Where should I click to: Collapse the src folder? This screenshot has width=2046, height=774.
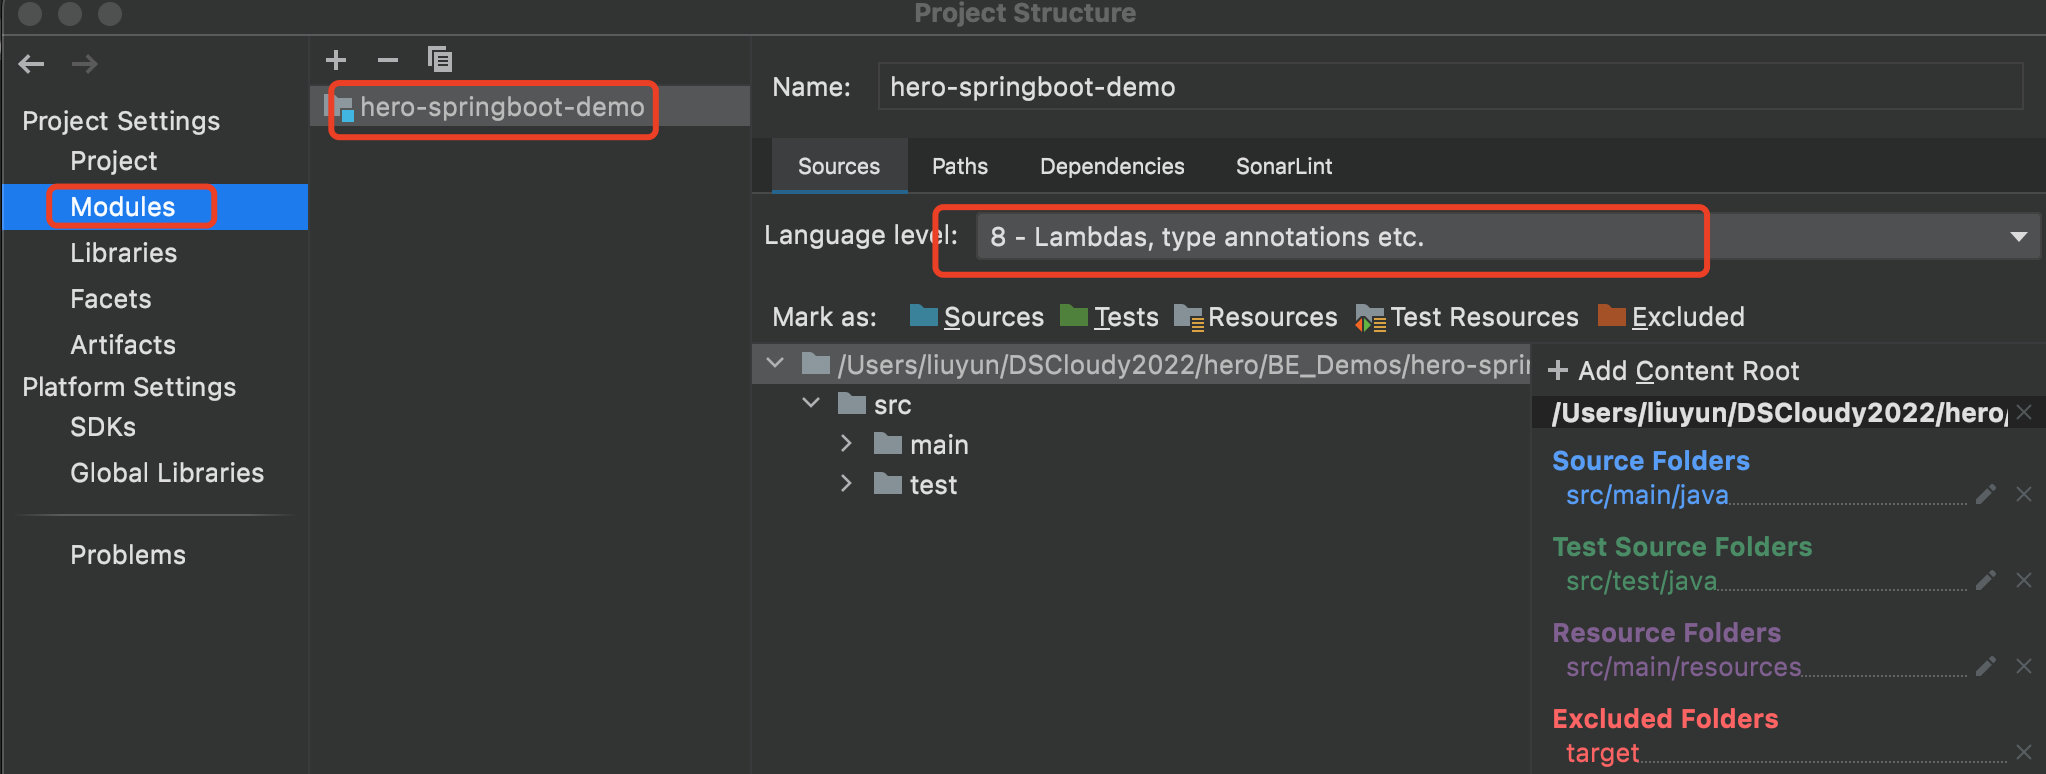(811, 403)
